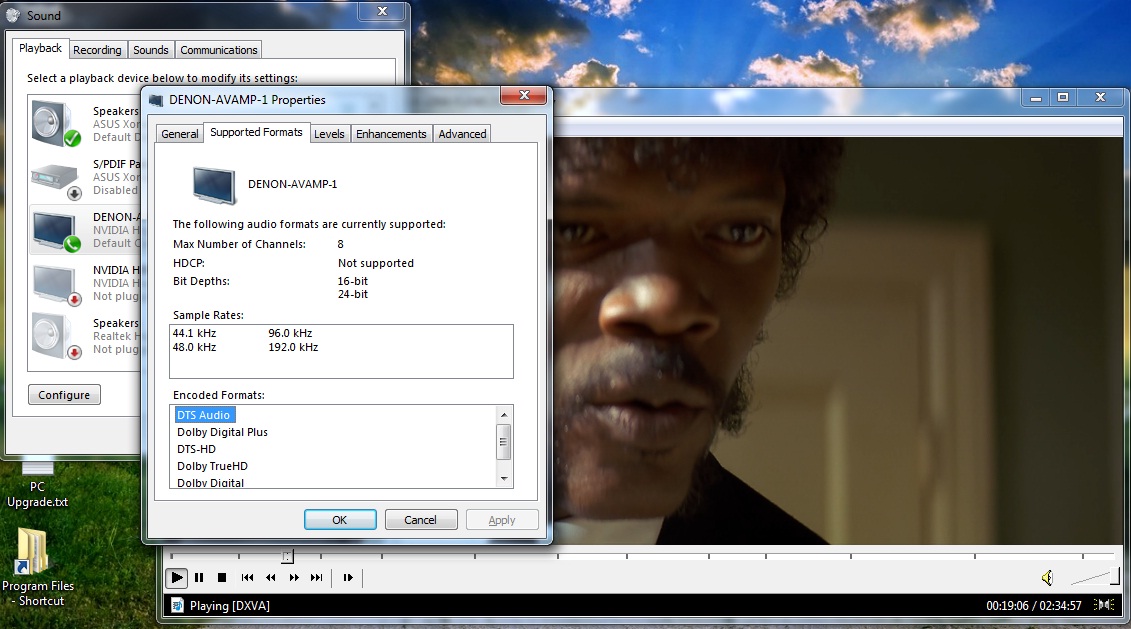Screen dimensions: 1131x629
Task: Select Dolby TrueHD encoded format
Action: point(212,466)
